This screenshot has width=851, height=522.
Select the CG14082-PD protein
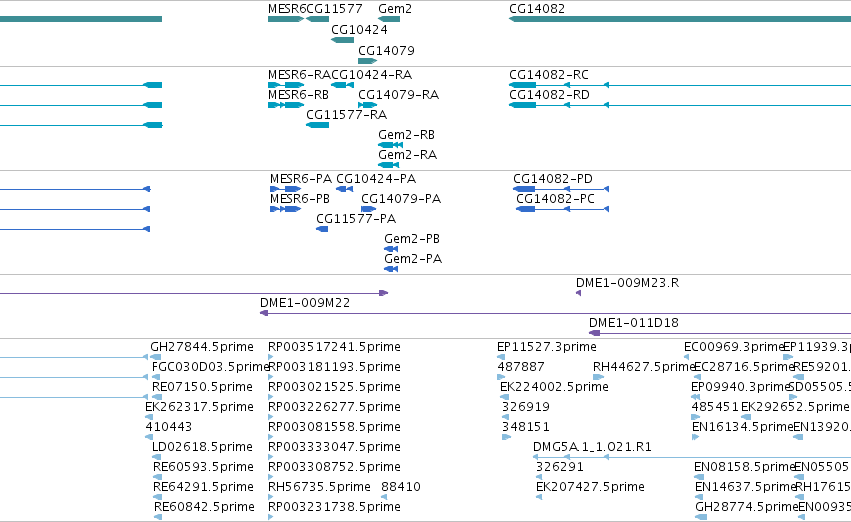click(x=561, y=189)
